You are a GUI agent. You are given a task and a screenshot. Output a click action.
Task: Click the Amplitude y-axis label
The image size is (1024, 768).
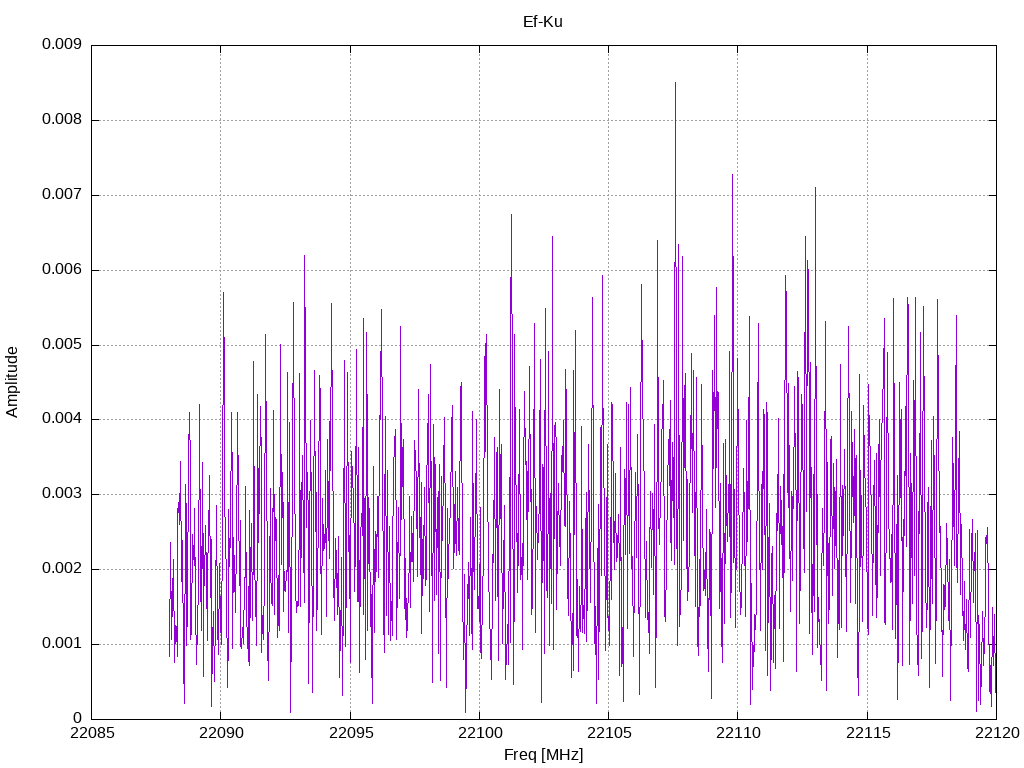pos(12,382)
